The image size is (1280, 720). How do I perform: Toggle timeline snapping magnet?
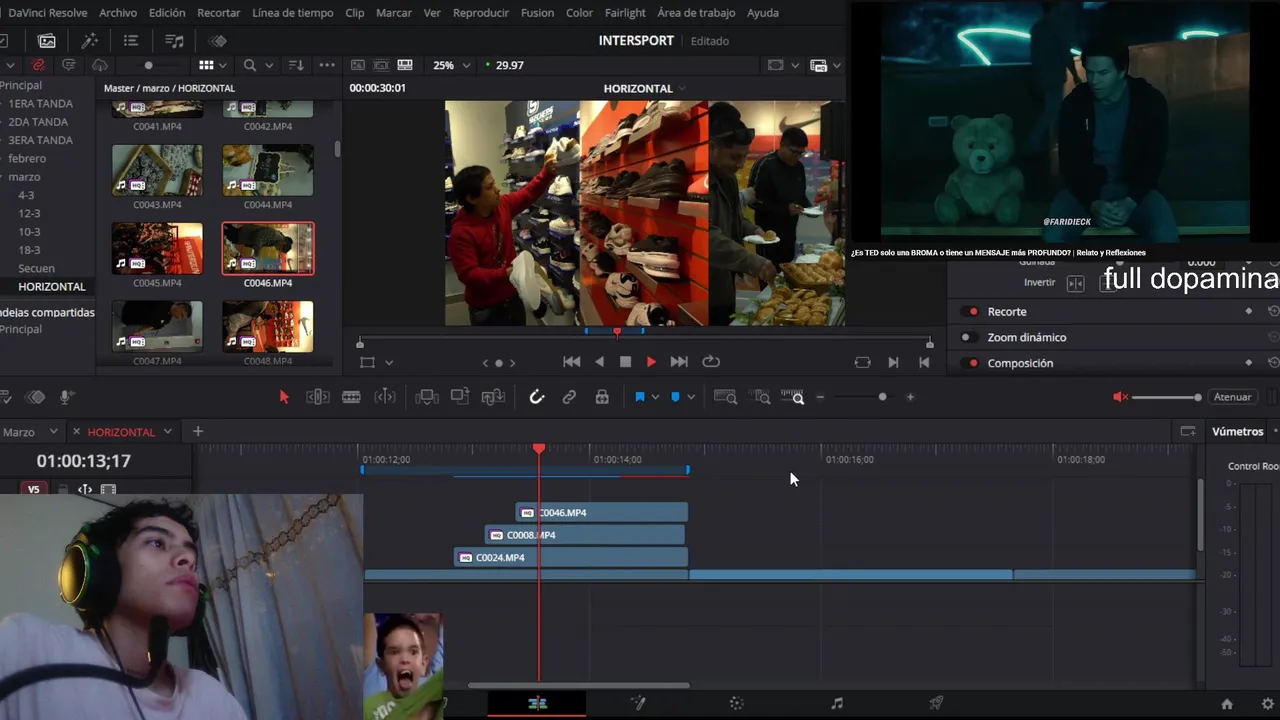point(537,397)
